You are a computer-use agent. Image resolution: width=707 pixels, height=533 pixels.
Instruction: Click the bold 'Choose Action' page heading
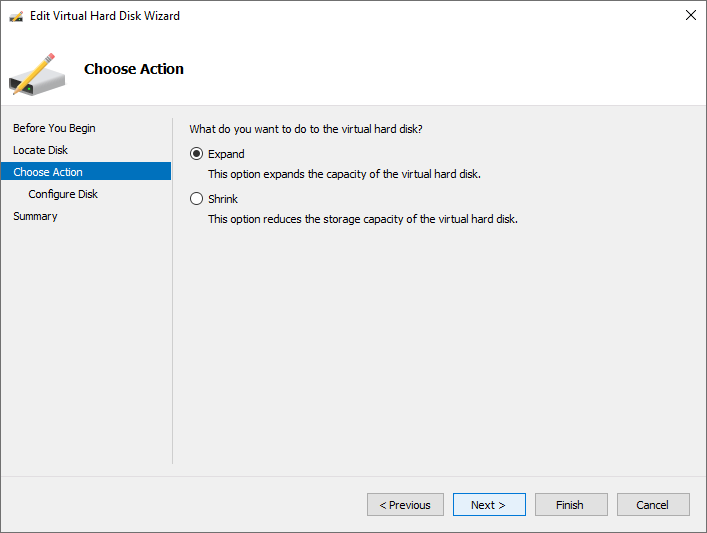tap(134, 69)
